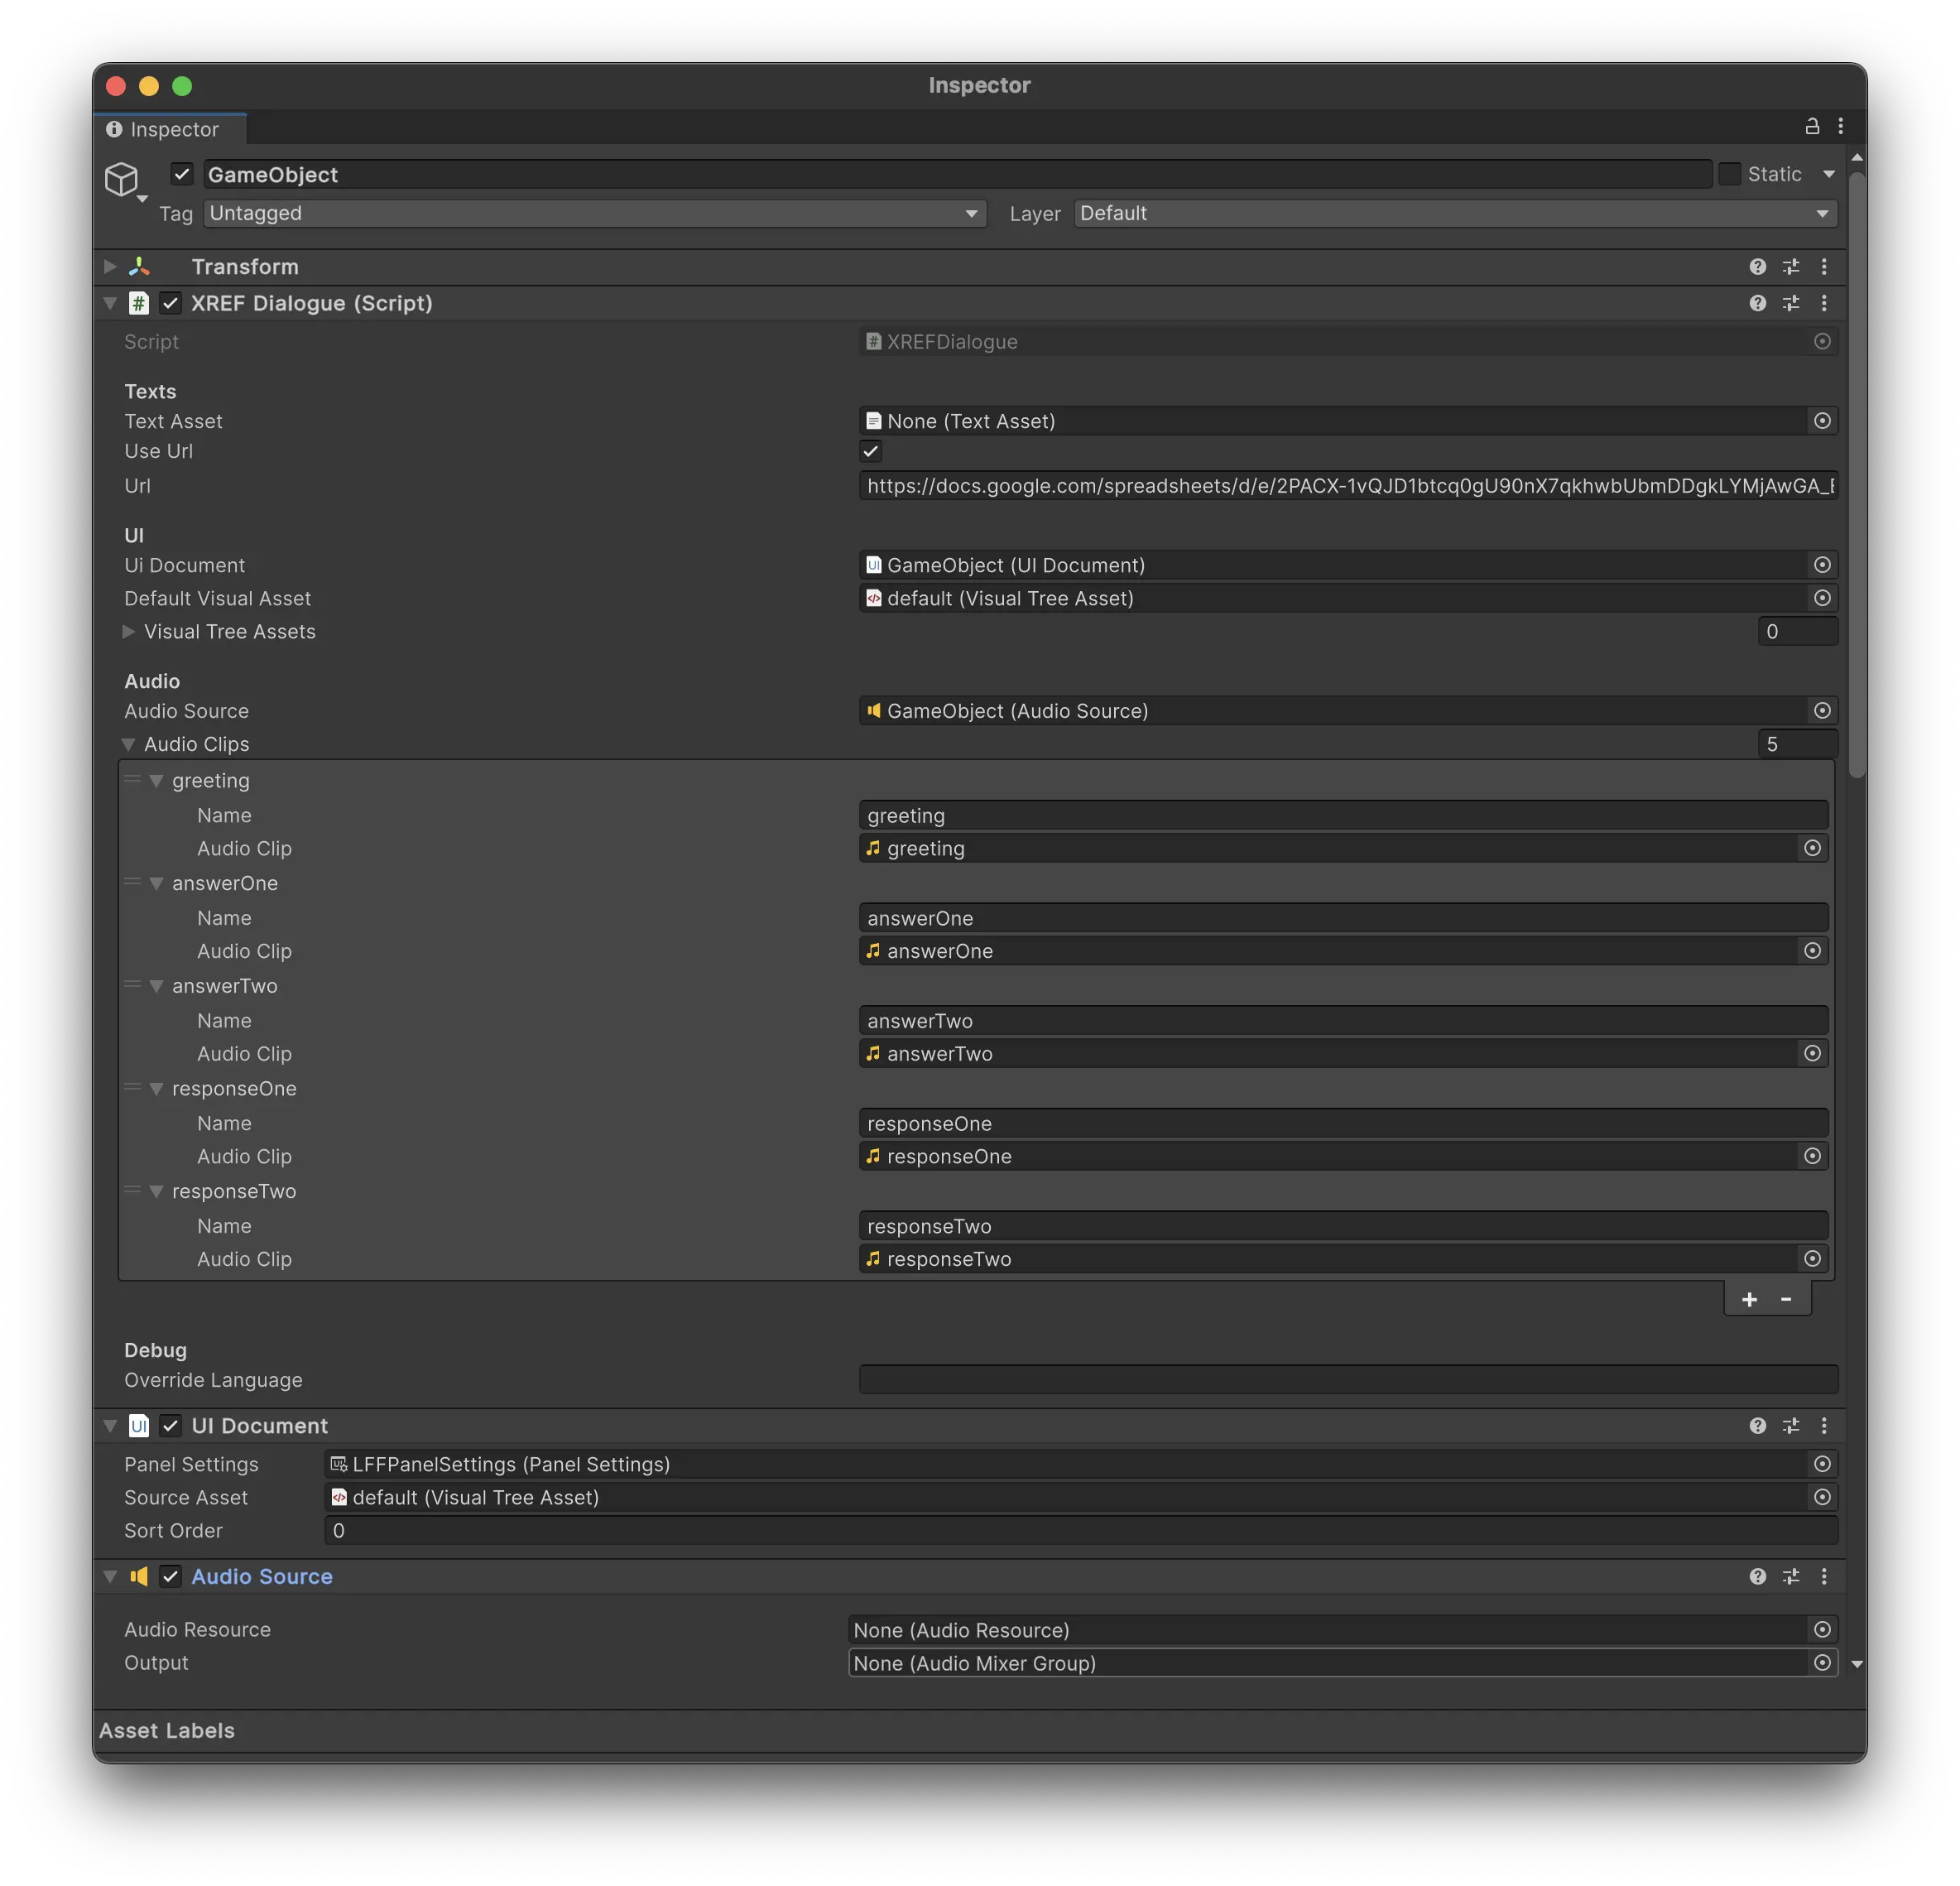Open object picker for greeting Audio Clip

[1813, 848]
